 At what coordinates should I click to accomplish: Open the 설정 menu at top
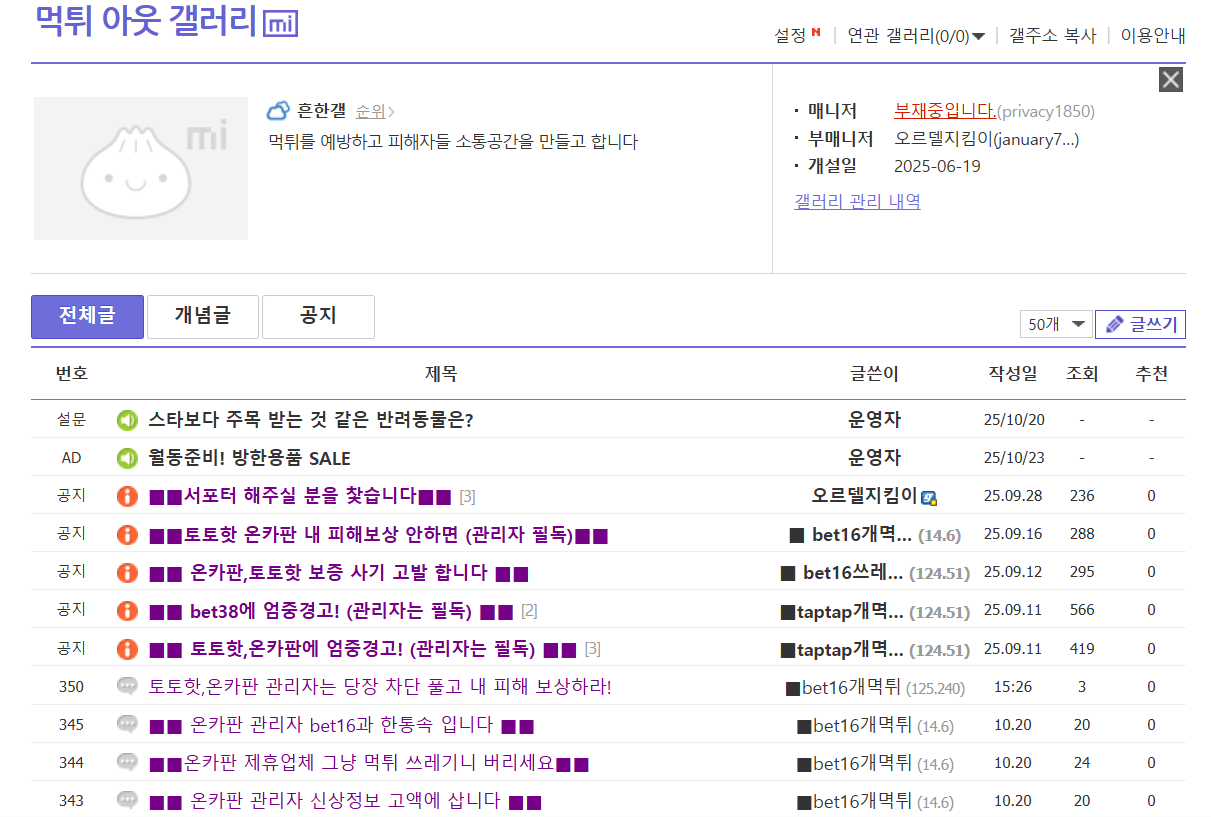pos(790,36)
